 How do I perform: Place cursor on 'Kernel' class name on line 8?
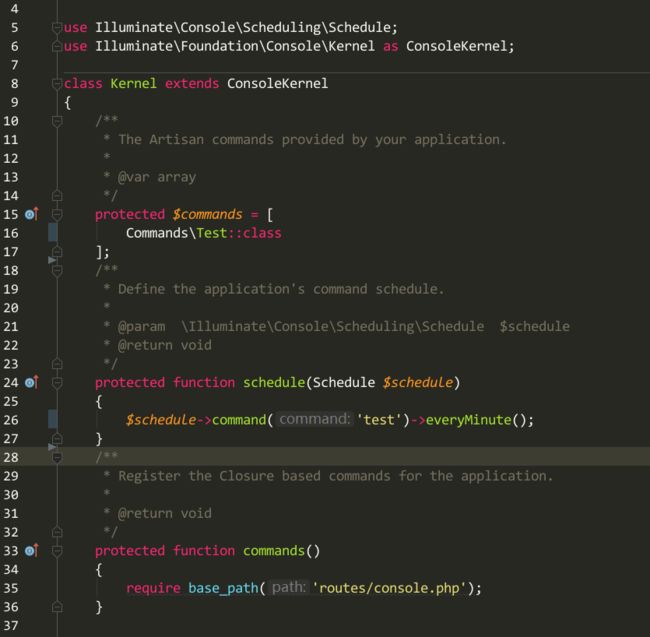[133, 83]
